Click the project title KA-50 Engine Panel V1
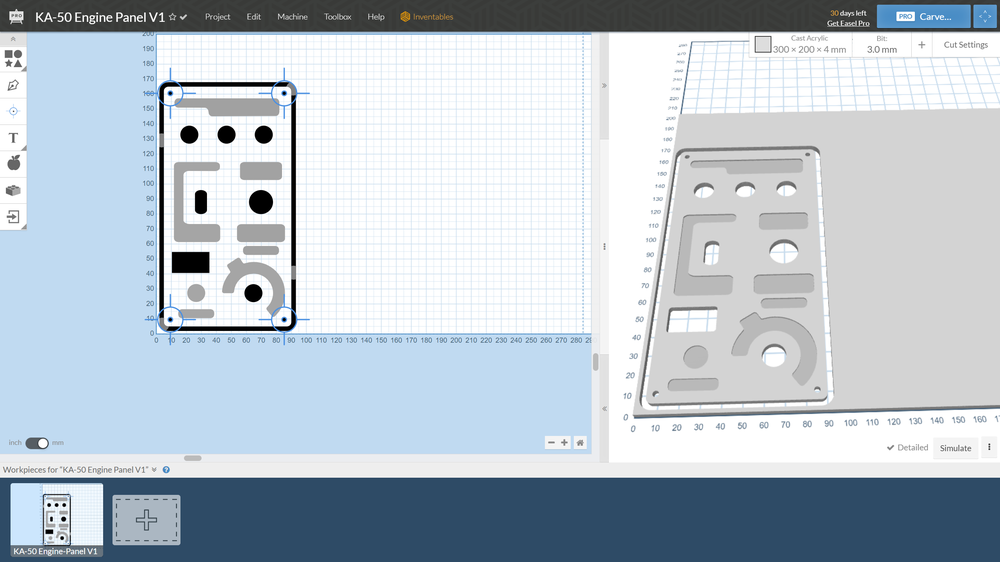 tap(99, 17)
